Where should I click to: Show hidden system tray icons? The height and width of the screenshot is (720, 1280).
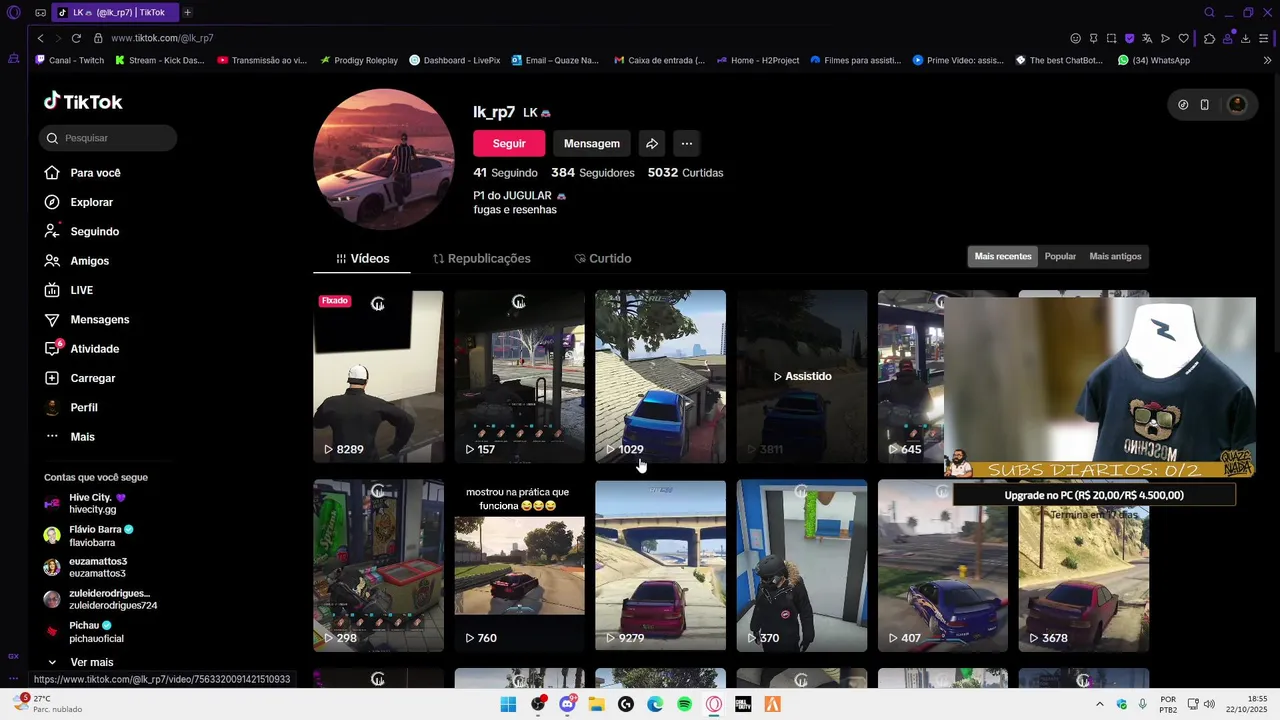coord(1099,704)
